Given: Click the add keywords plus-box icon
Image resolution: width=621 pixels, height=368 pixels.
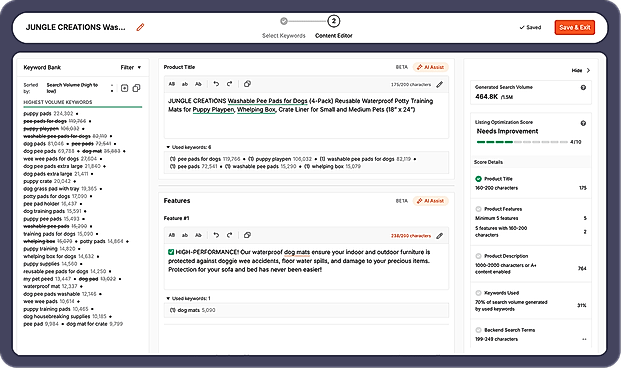Looking at the screenshot, I should [124, 88].
